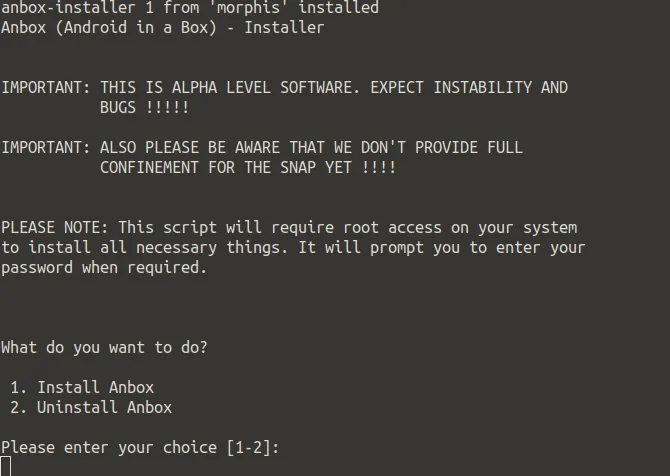
Task: Click the "BUGS !!!!!" text
Action: 144,107
